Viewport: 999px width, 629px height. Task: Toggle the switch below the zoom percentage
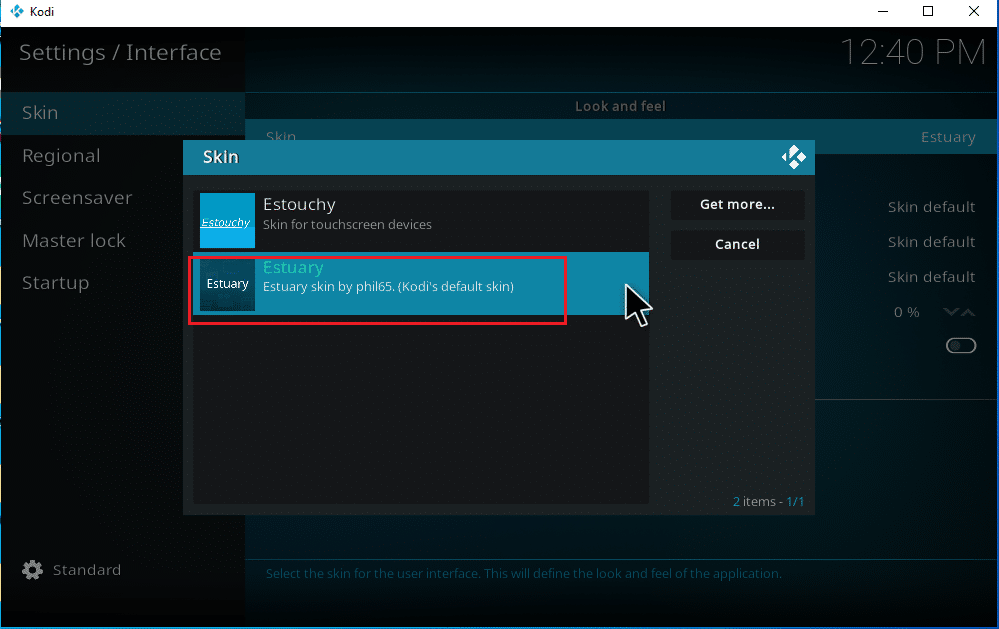click(961, 345)
